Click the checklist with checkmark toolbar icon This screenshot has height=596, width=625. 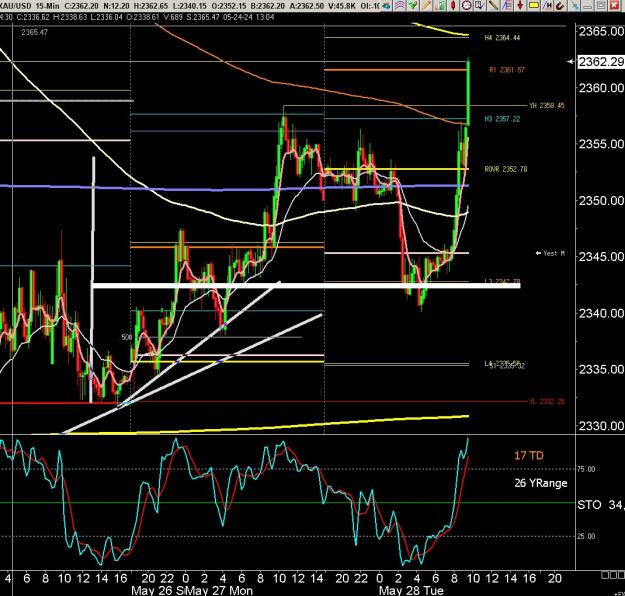480,6
